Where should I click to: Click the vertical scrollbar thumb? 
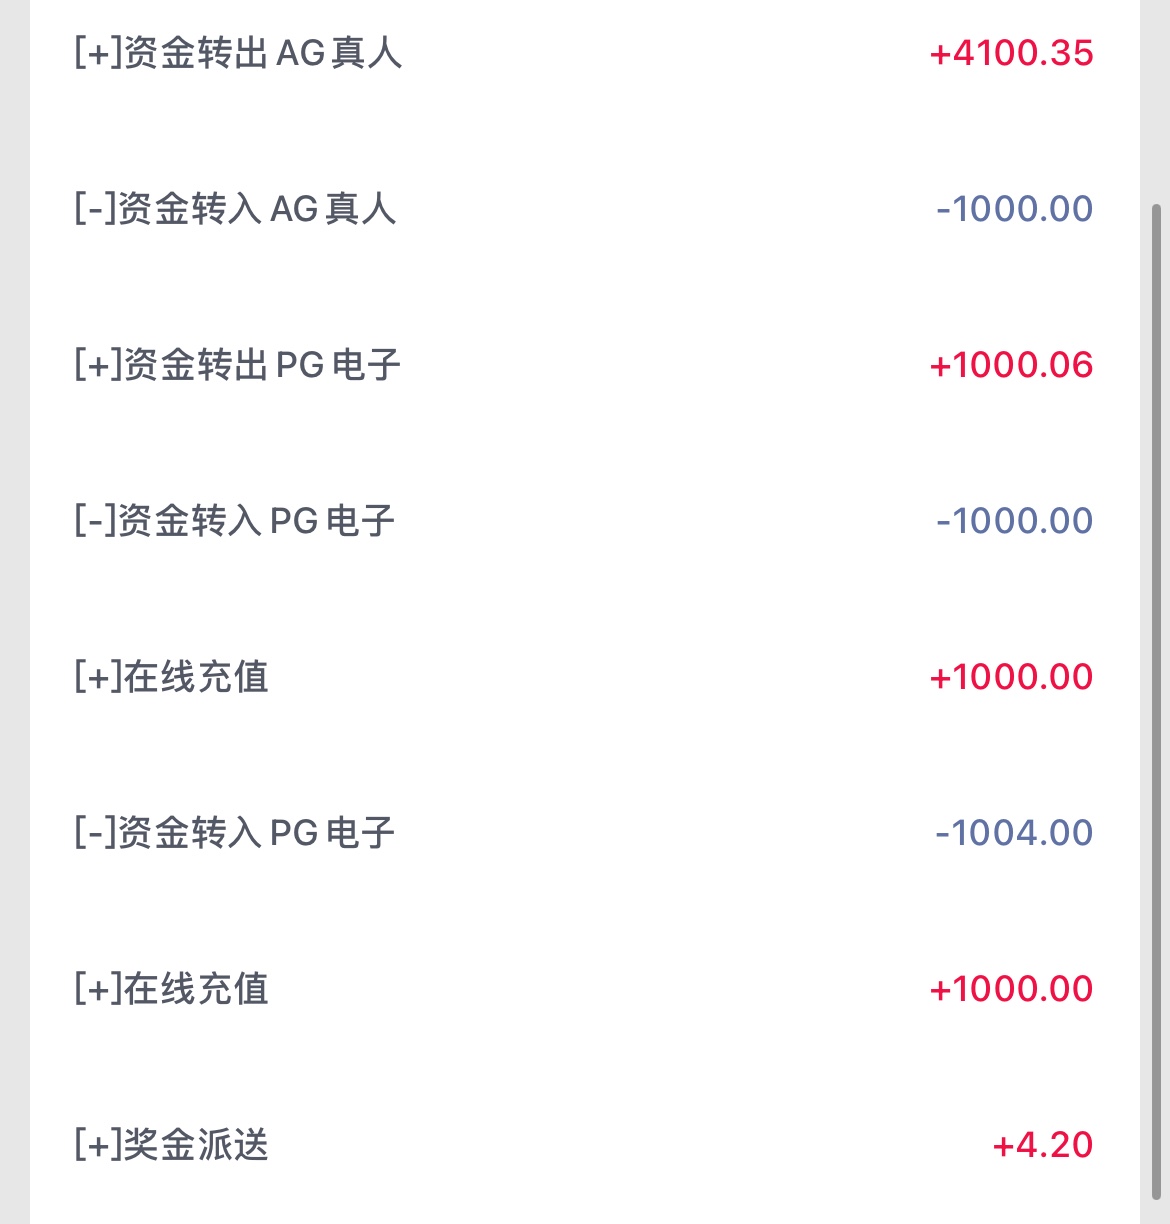1157,700
